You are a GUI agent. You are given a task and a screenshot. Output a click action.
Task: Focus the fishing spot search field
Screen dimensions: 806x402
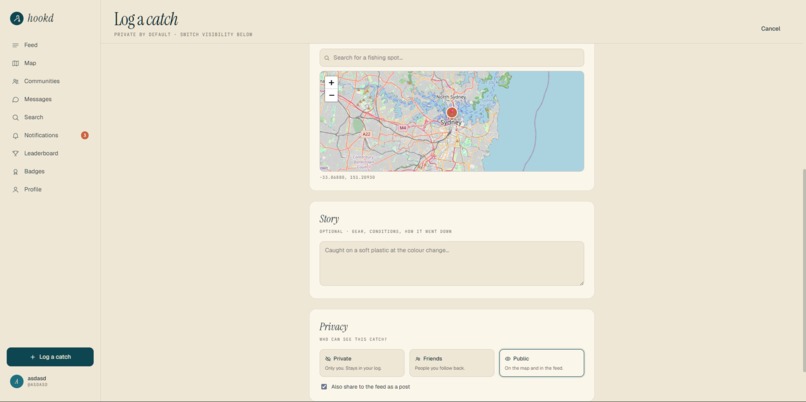[451, 58]
